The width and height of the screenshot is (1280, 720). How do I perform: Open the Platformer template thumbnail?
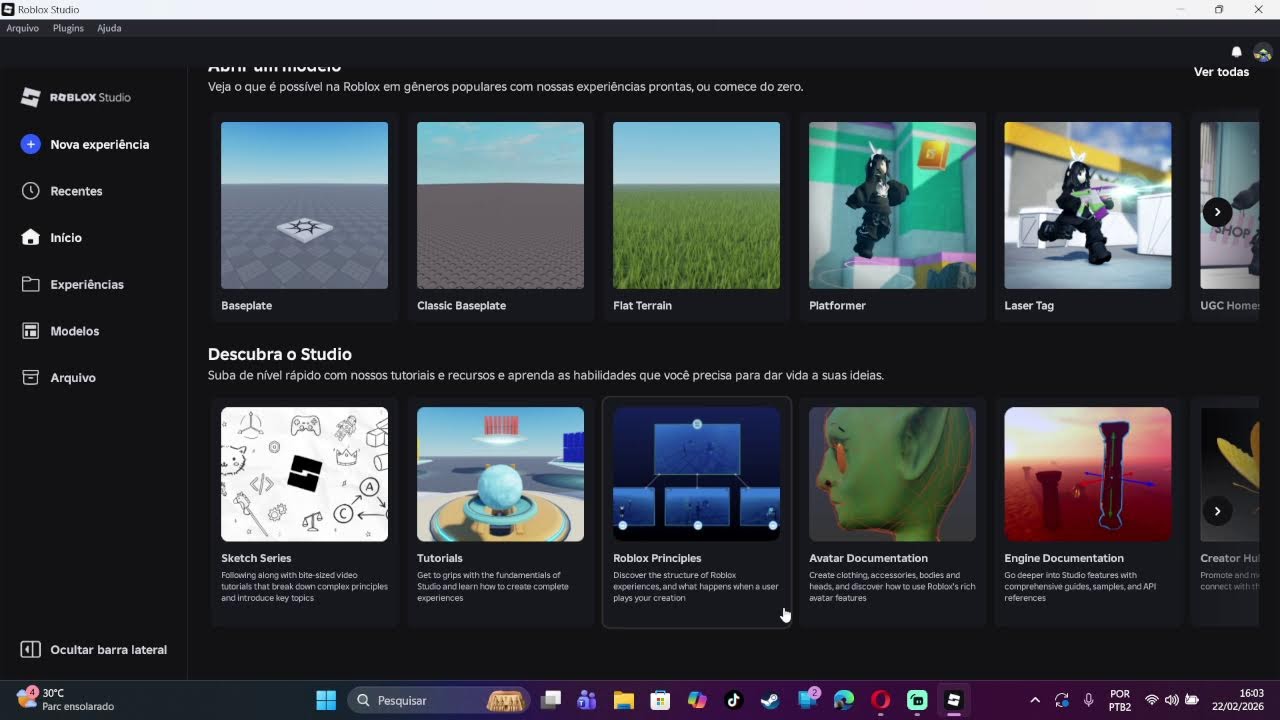[x=892, y=205]
